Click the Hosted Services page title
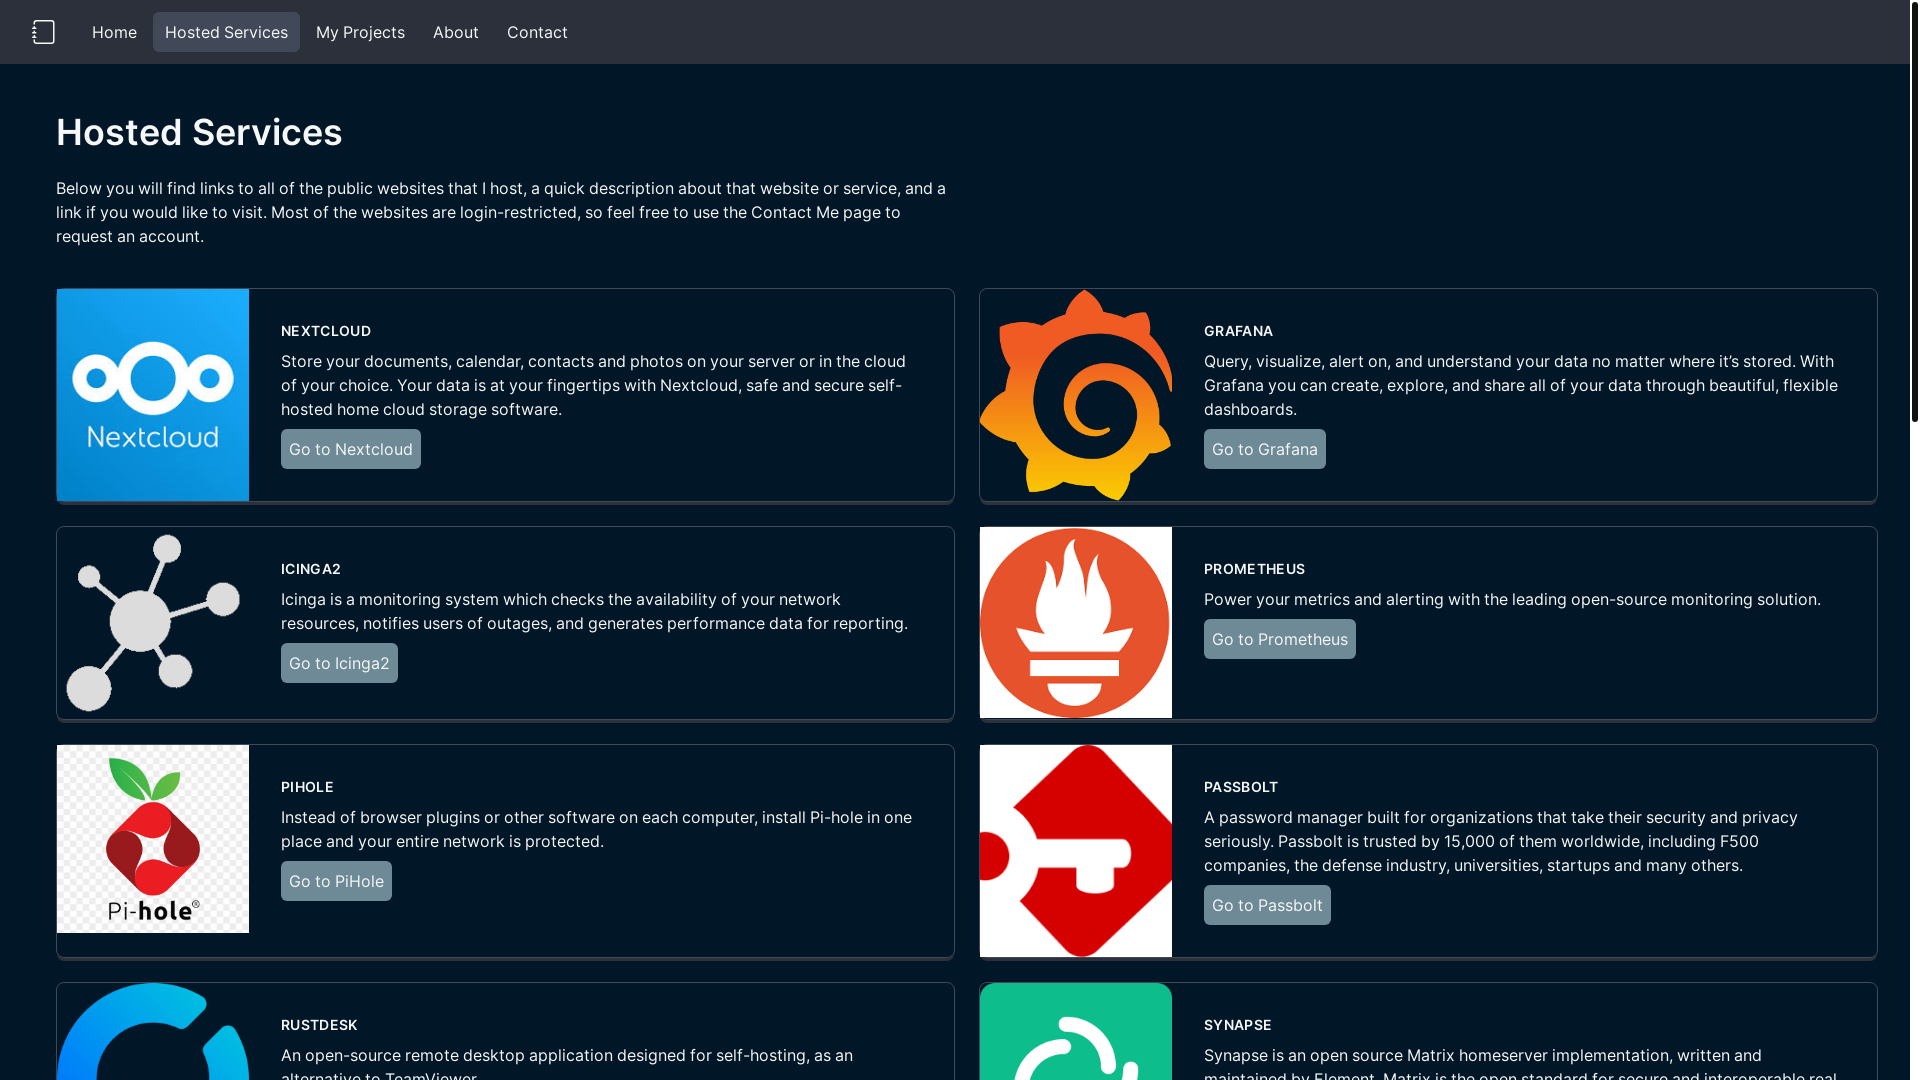 (199, 132)
